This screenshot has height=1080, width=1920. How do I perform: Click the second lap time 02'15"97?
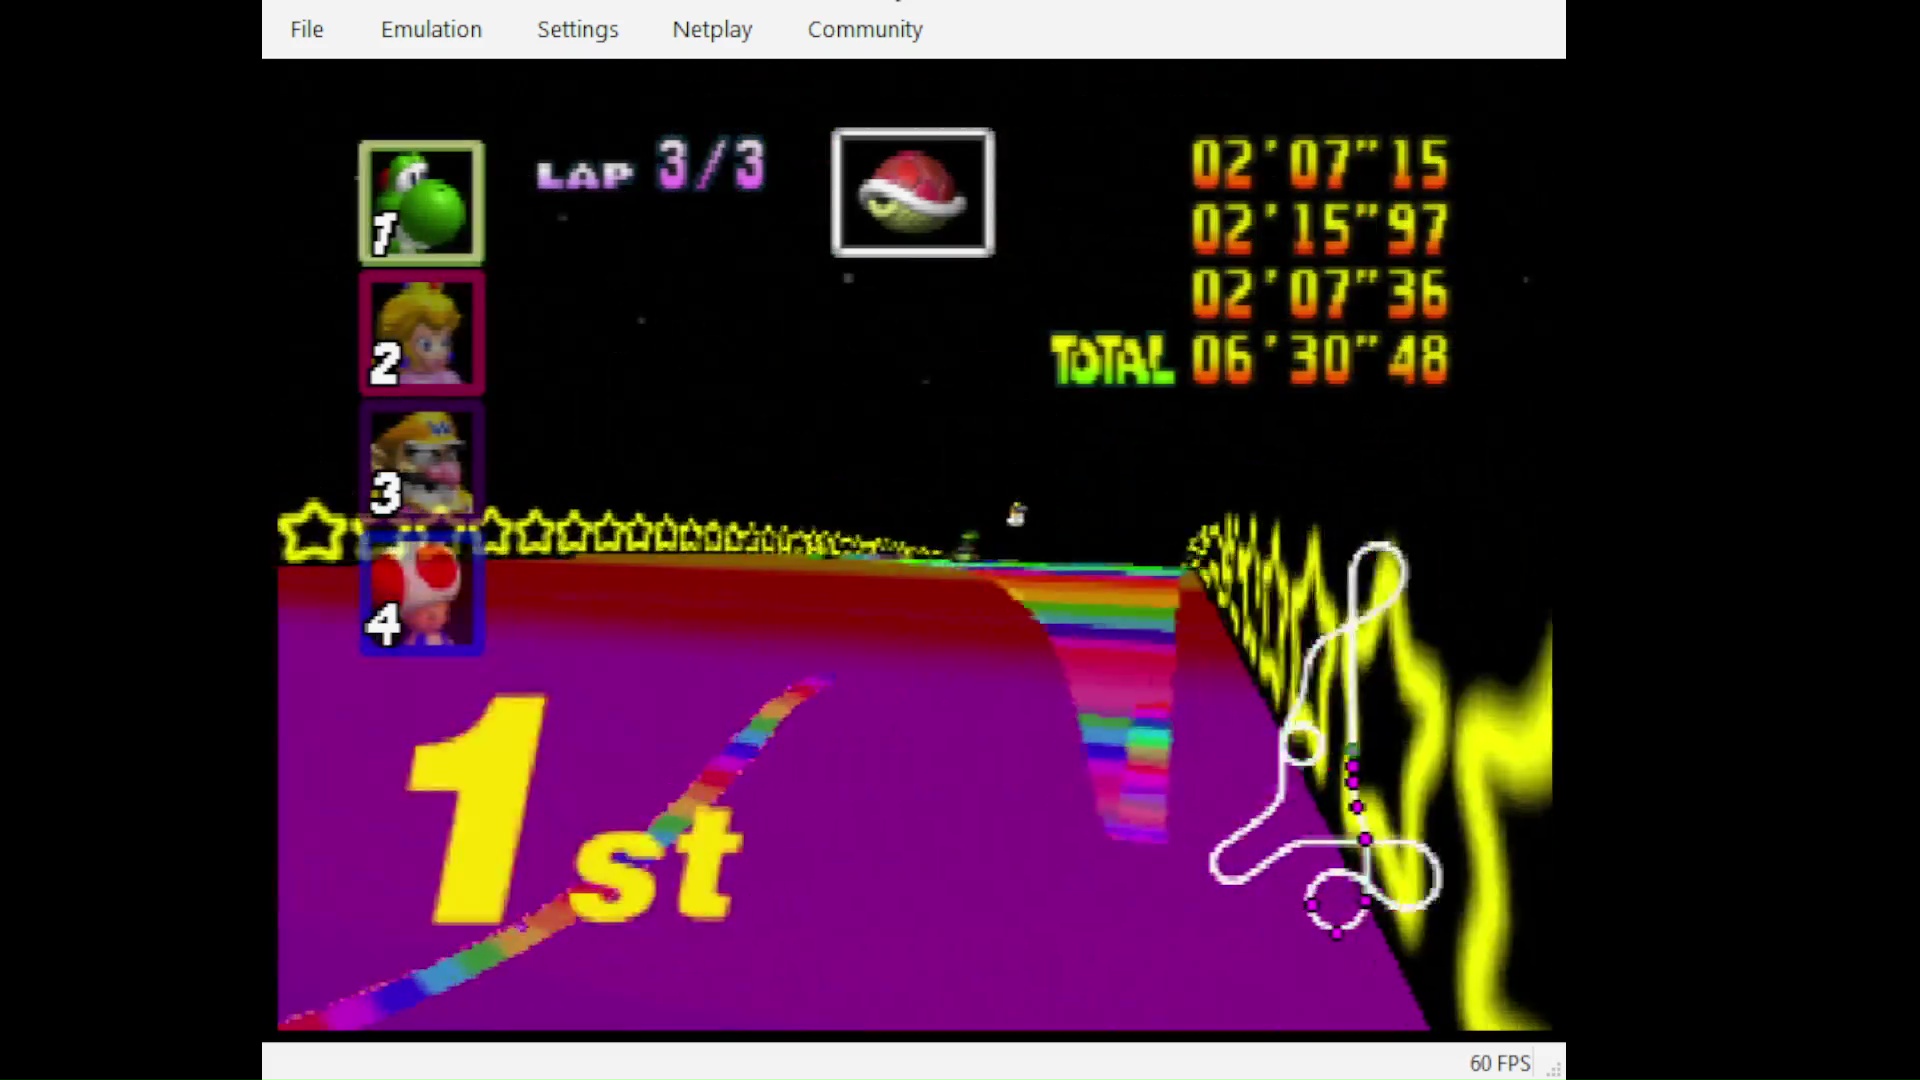tap(1319, 228)
